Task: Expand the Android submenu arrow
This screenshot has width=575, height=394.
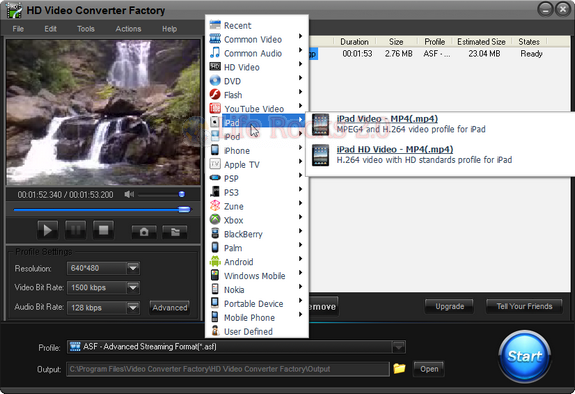Action: [300, 259]
